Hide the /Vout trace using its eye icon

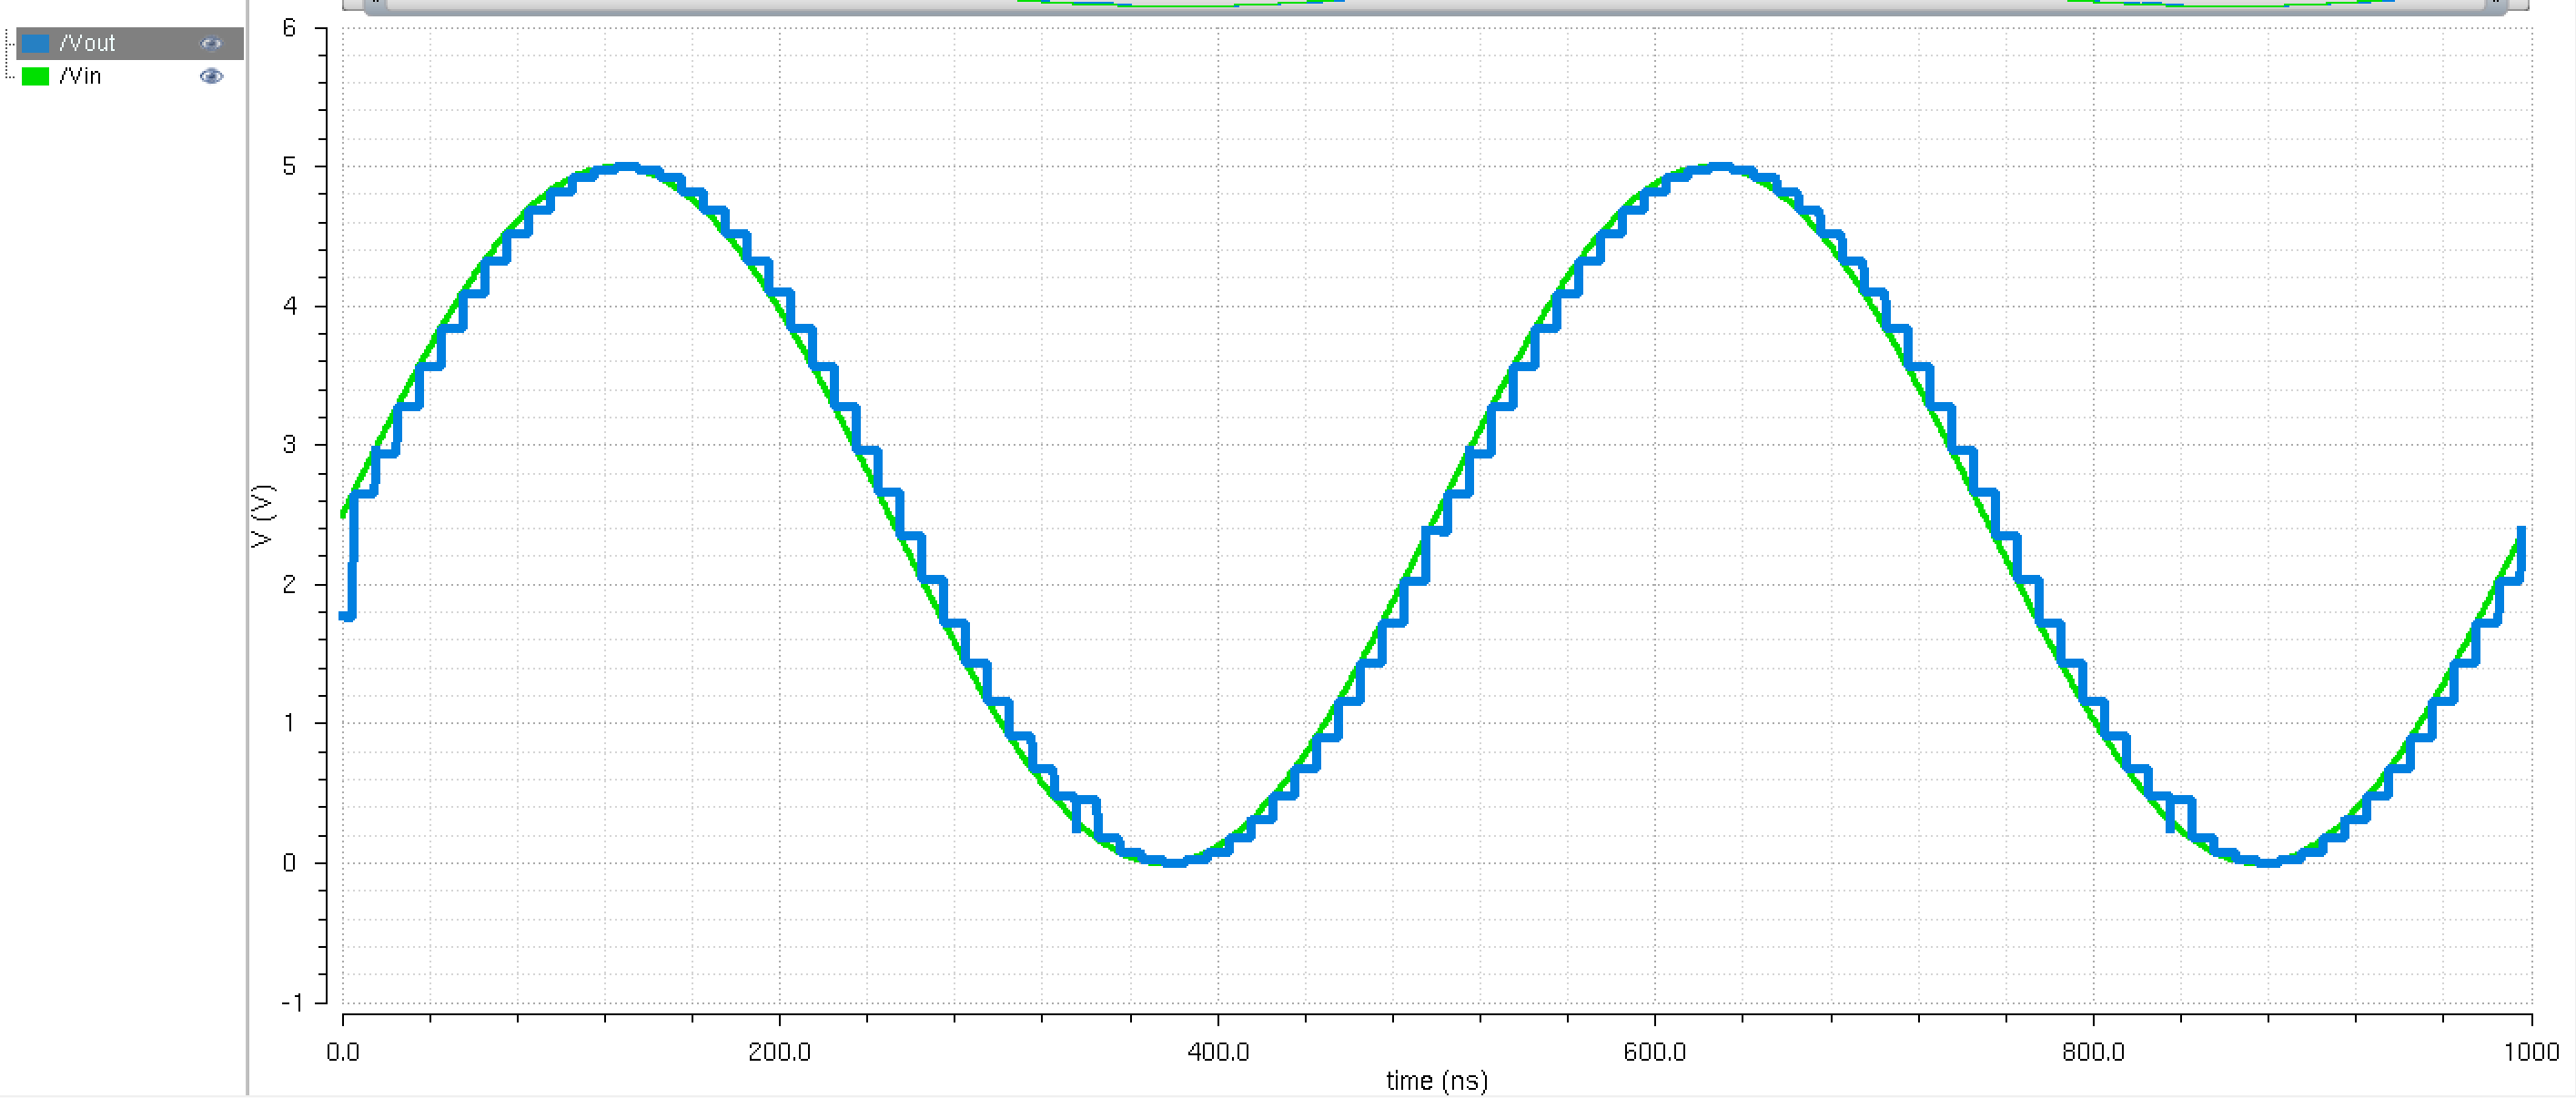click(210, 43)
